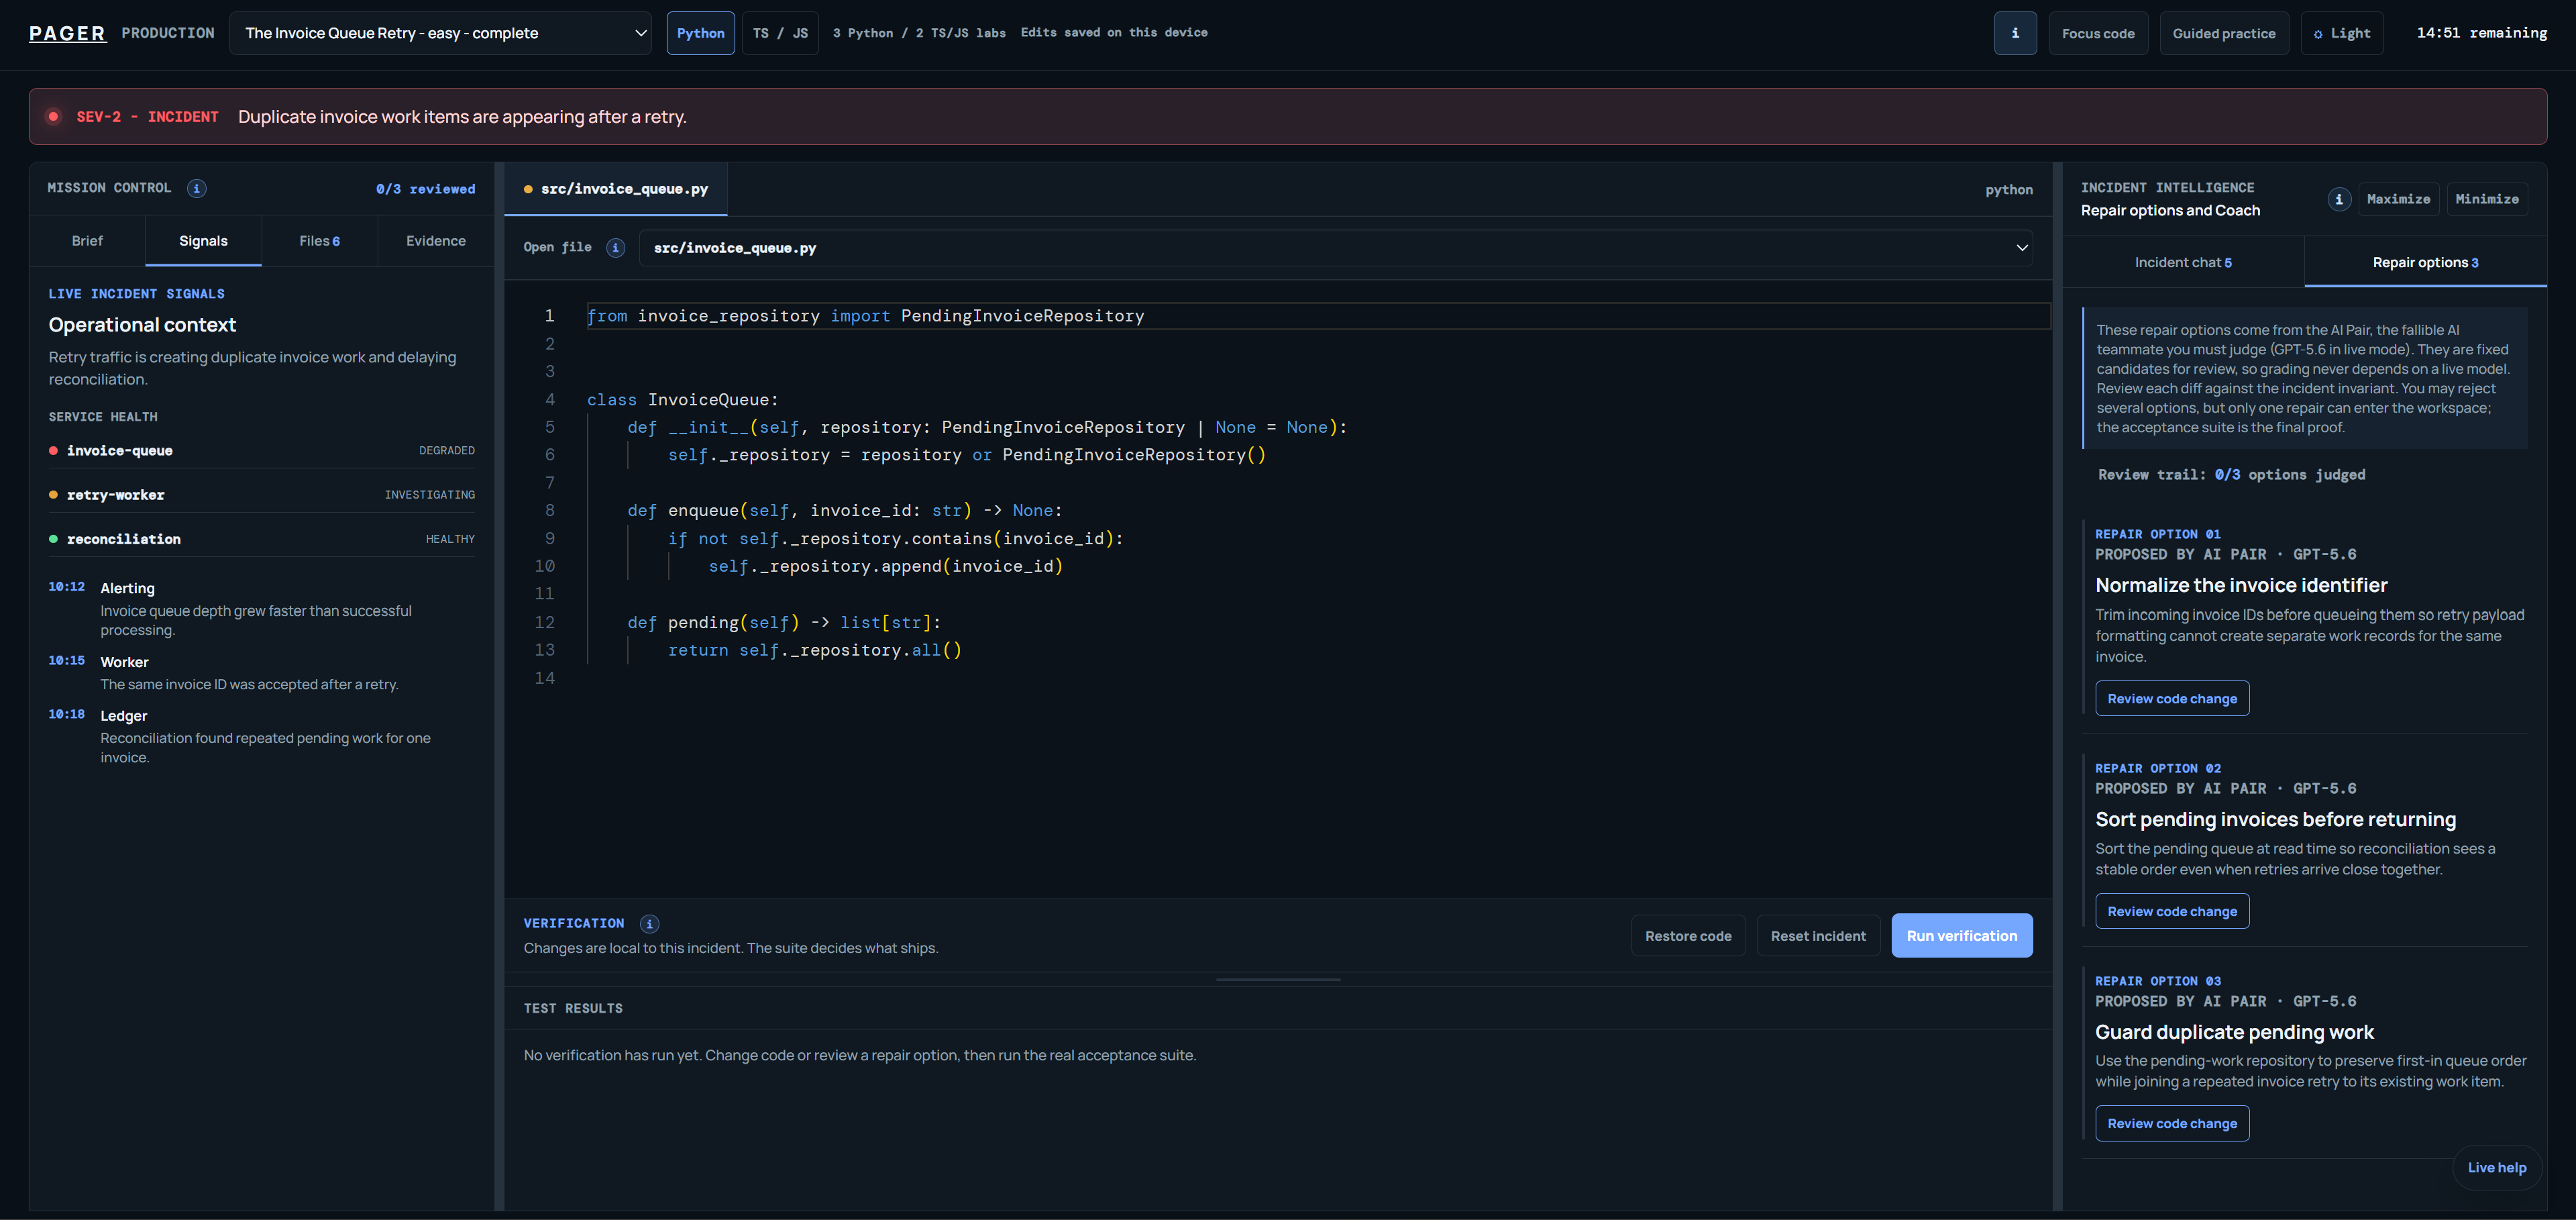Click the SEV-2 incident banner
Image resolution: width=2576 pixels, height=1220 pixels.
pos(1287,117)
